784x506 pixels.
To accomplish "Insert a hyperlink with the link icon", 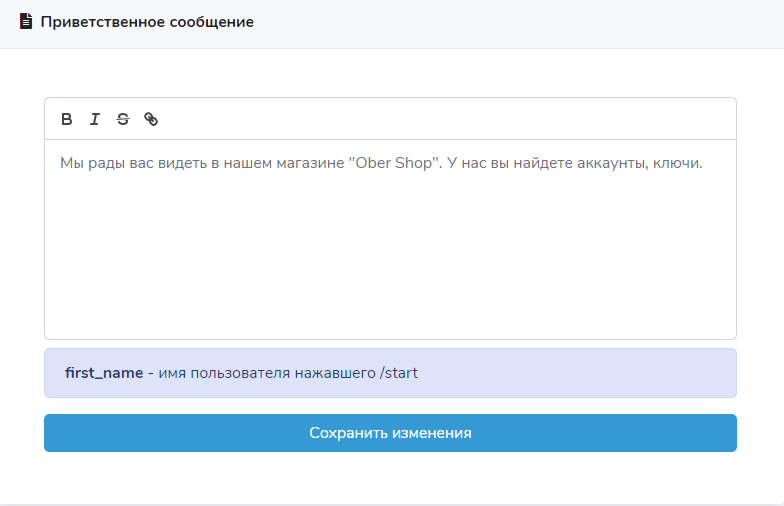I will click(x=151, y=119).
